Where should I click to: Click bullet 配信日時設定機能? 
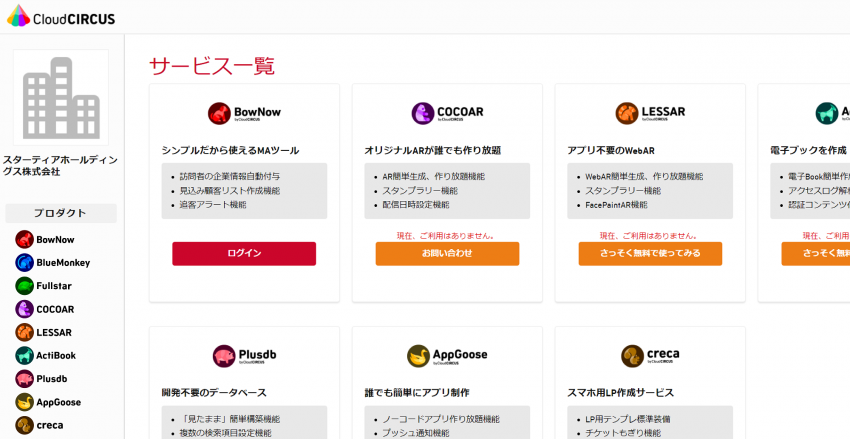pos(416,205)
